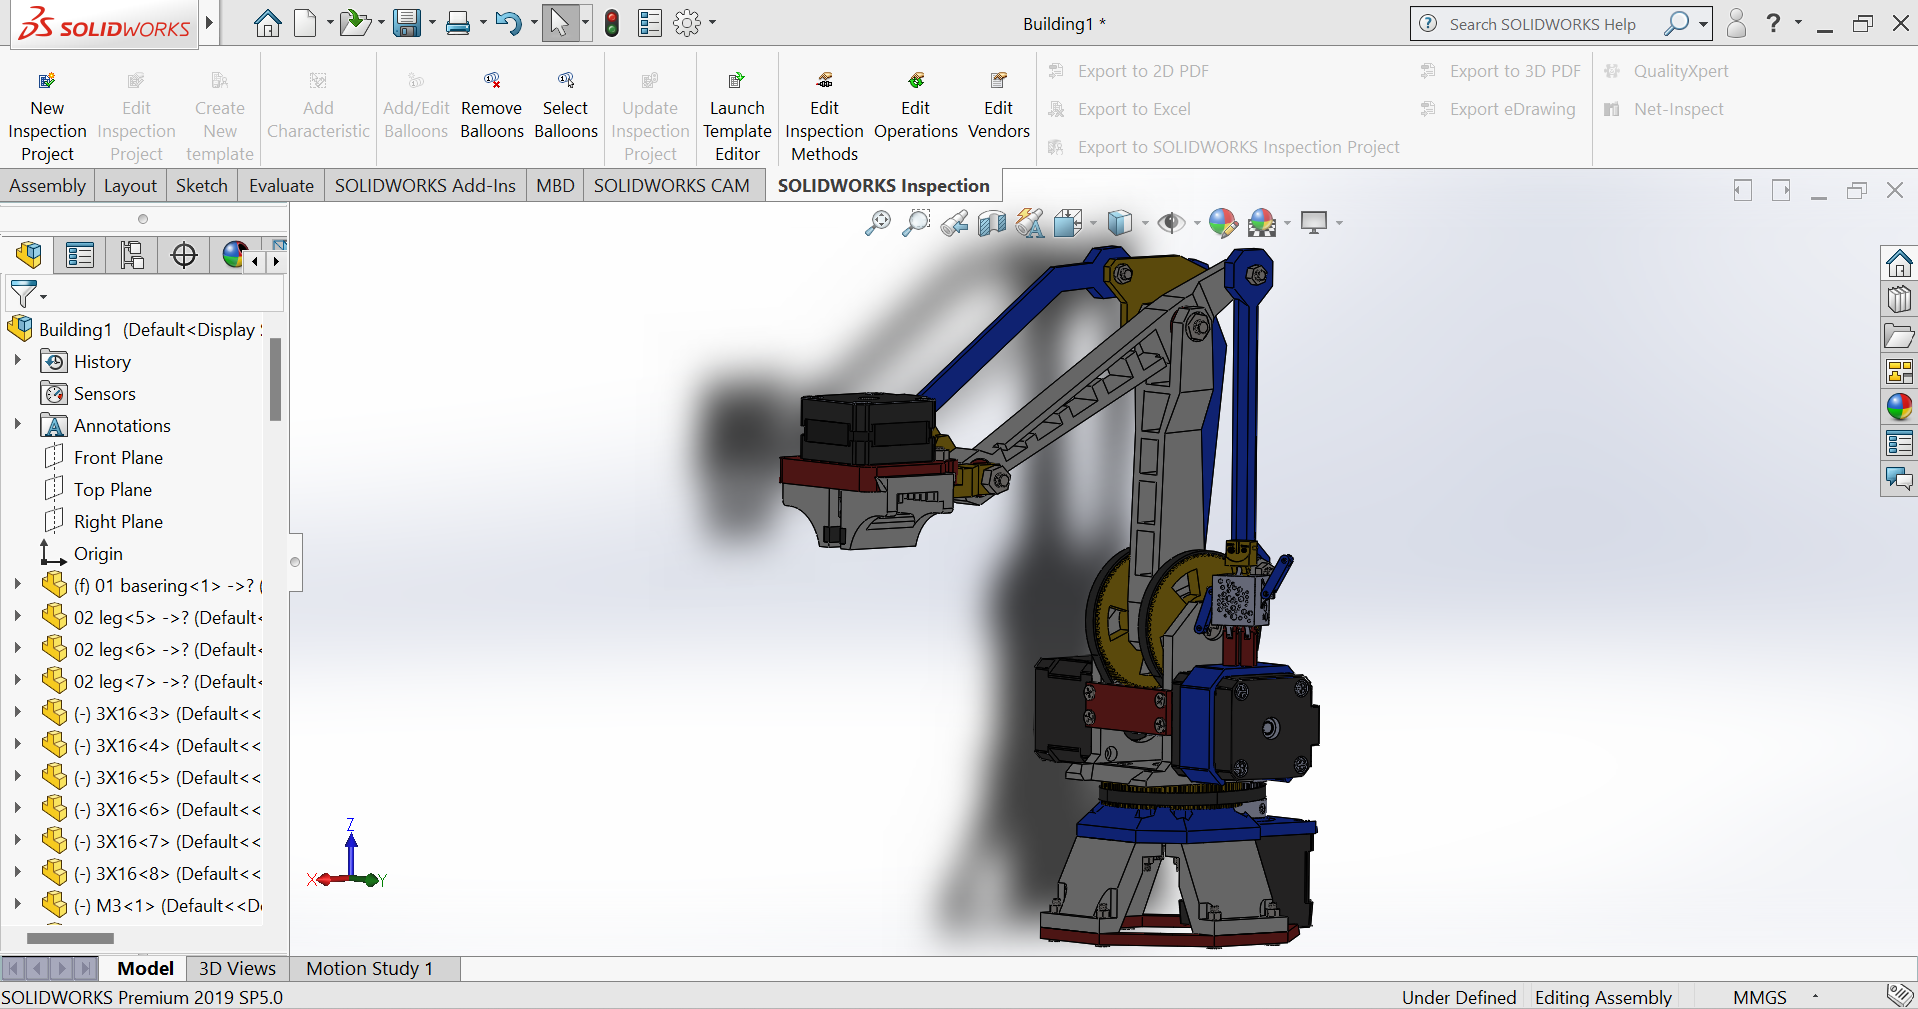Create a new document with the New icon
Viewport: 1918px width, 1009px height.
[306, 23]
